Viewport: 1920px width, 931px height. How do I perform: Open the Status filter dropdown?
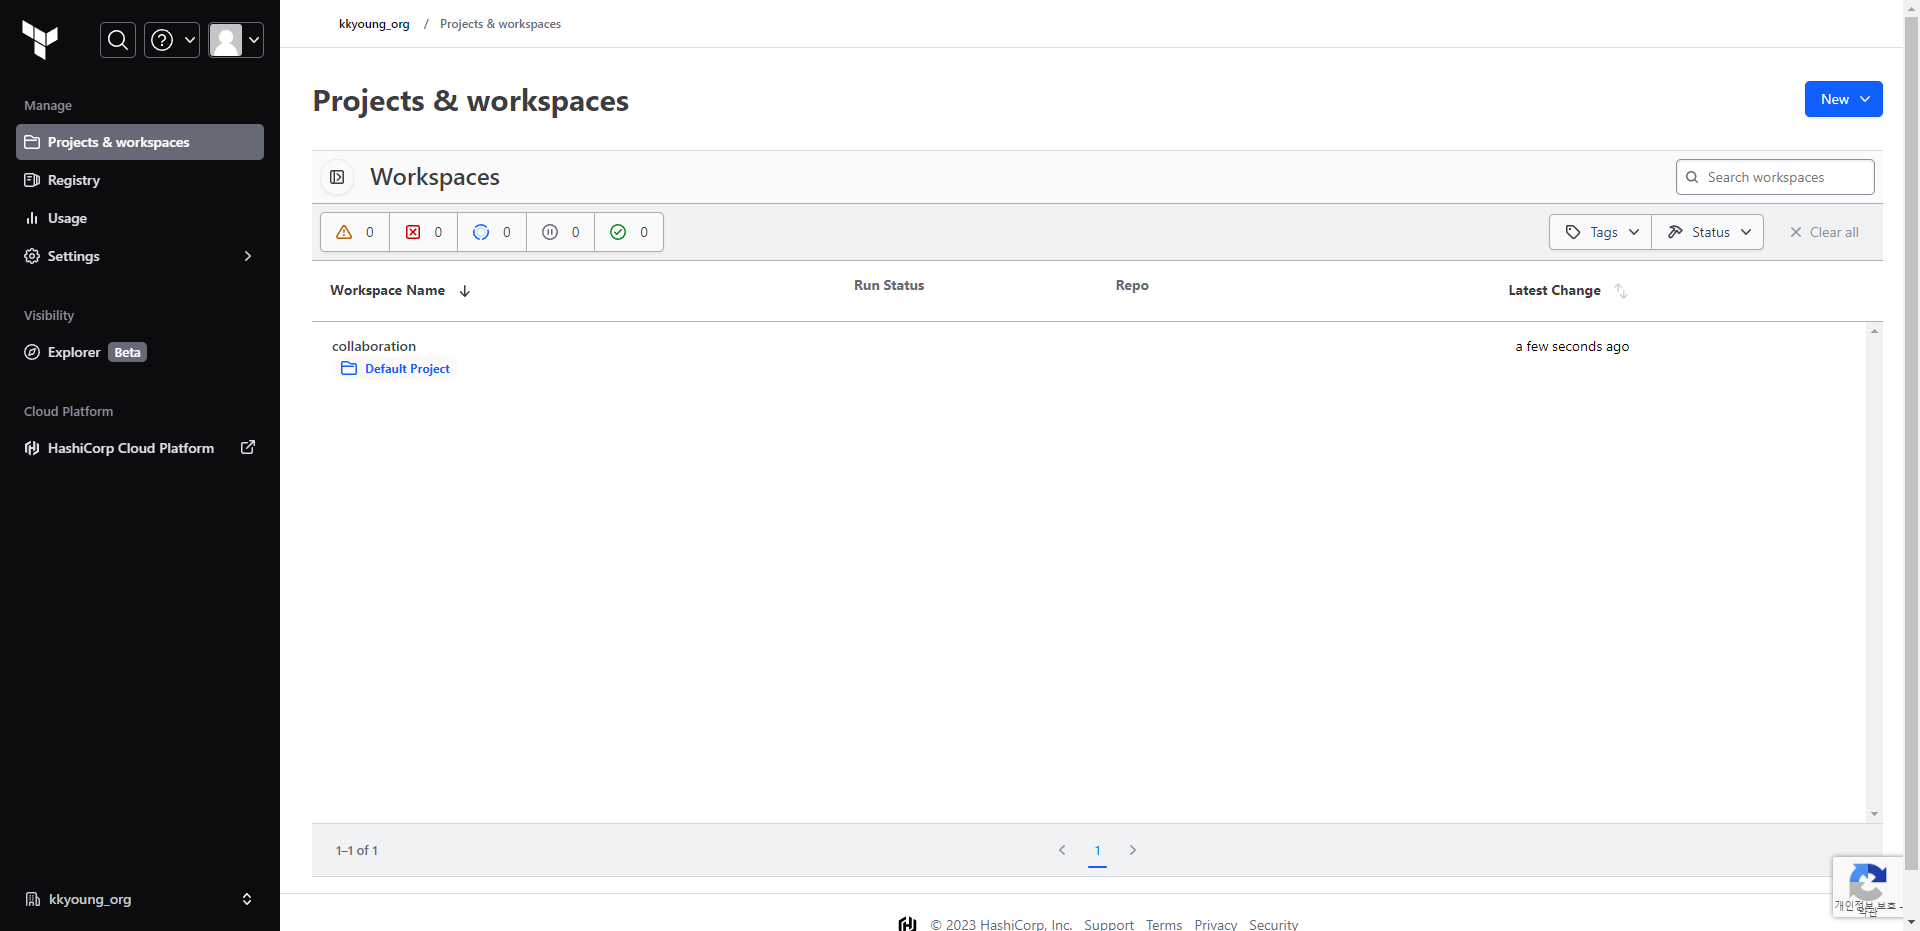(1708, 232)
